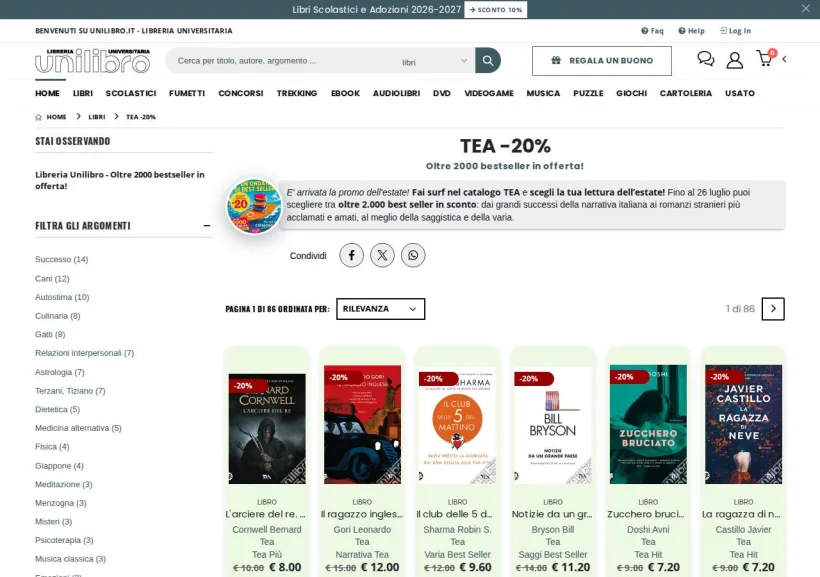Open the VIDEOGAME menu item
The image size is (820, 577).
(x=488, y=93)
